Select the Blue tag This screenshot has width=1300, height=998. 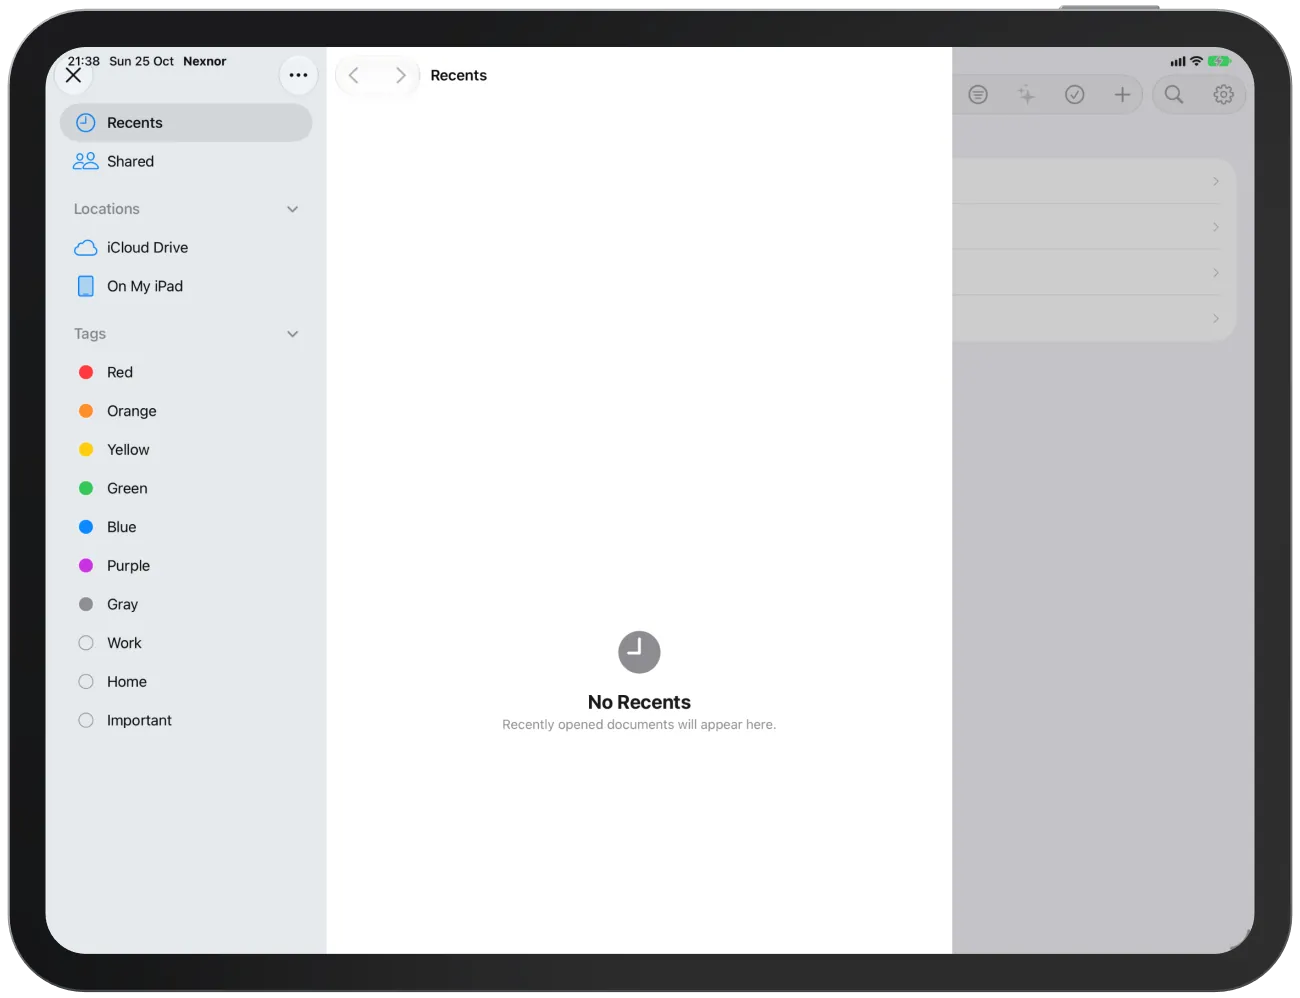186,527
